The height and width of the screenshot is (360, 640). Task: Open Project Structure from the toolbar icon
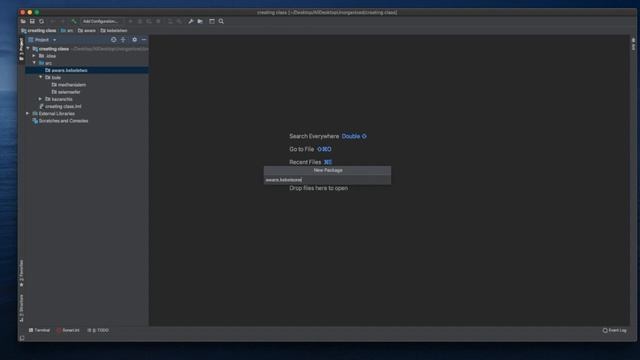(x=200, y=21)
